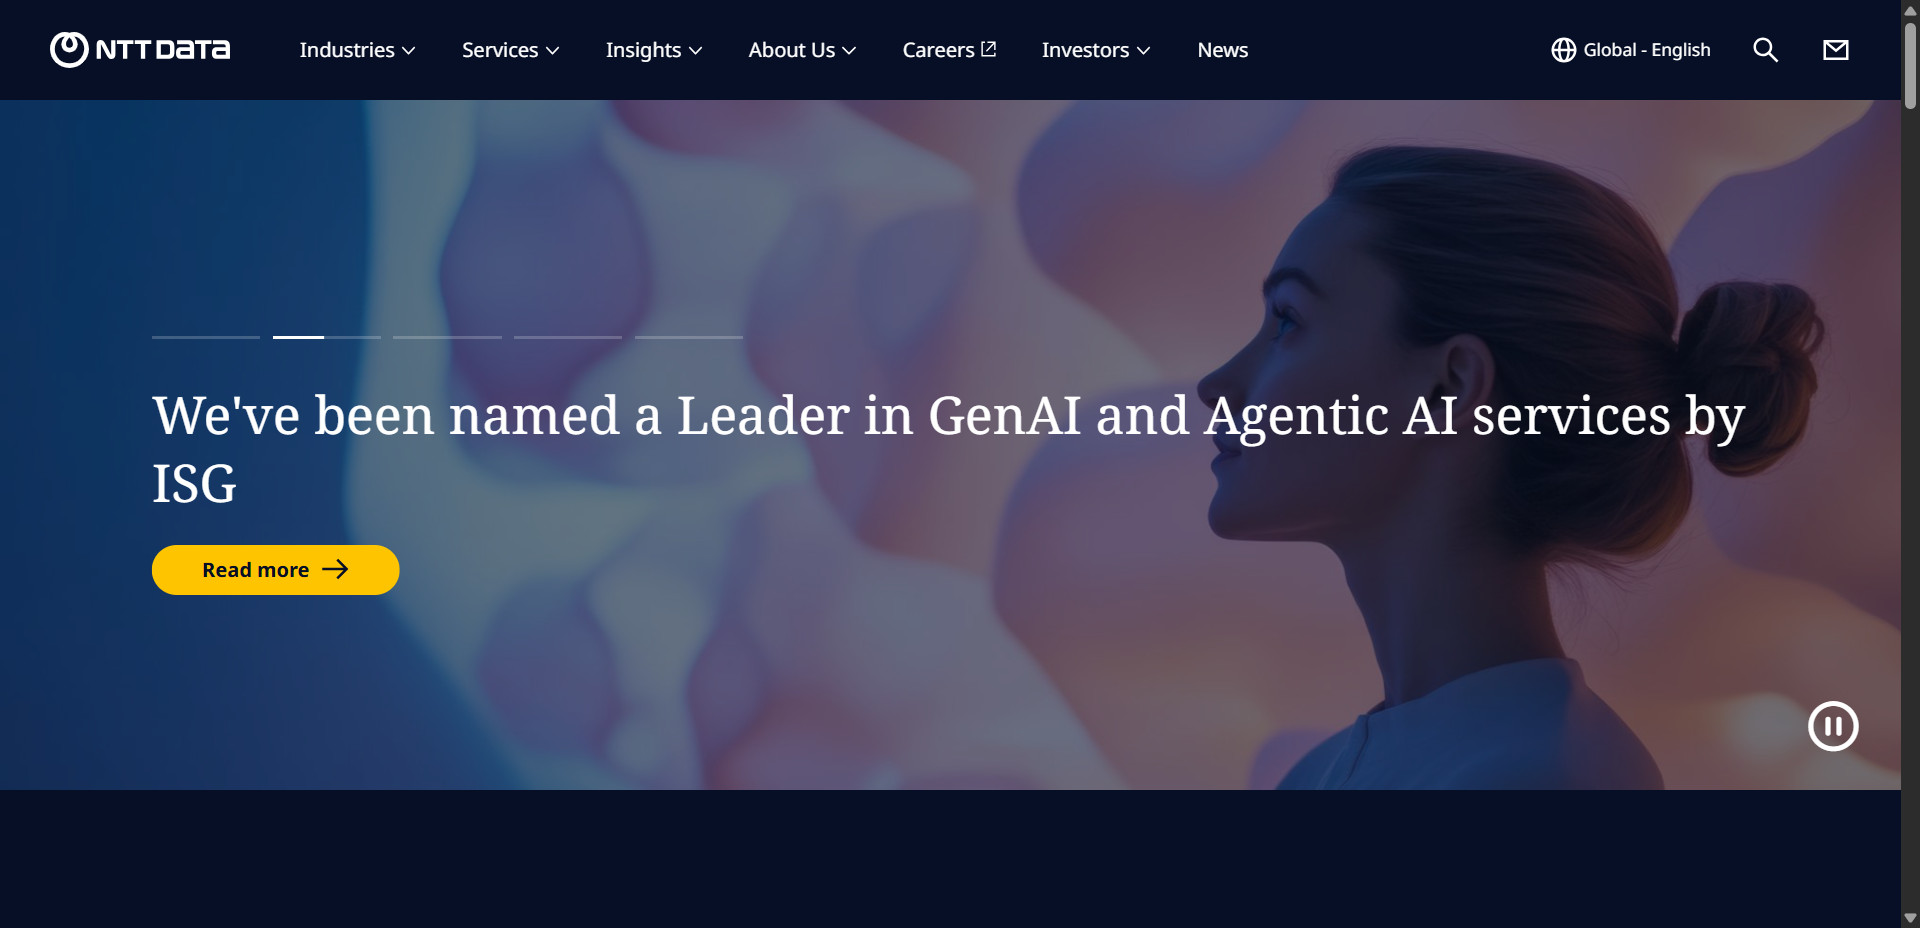Click the contact envelope icon
This screenshot has height=928, width=1920.
coord(1836,50)
